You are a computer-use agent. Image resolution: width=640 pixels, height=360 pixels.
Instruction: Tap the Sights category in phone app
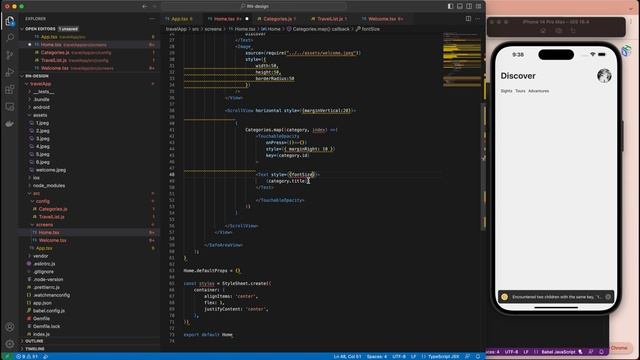coord(506,91)
